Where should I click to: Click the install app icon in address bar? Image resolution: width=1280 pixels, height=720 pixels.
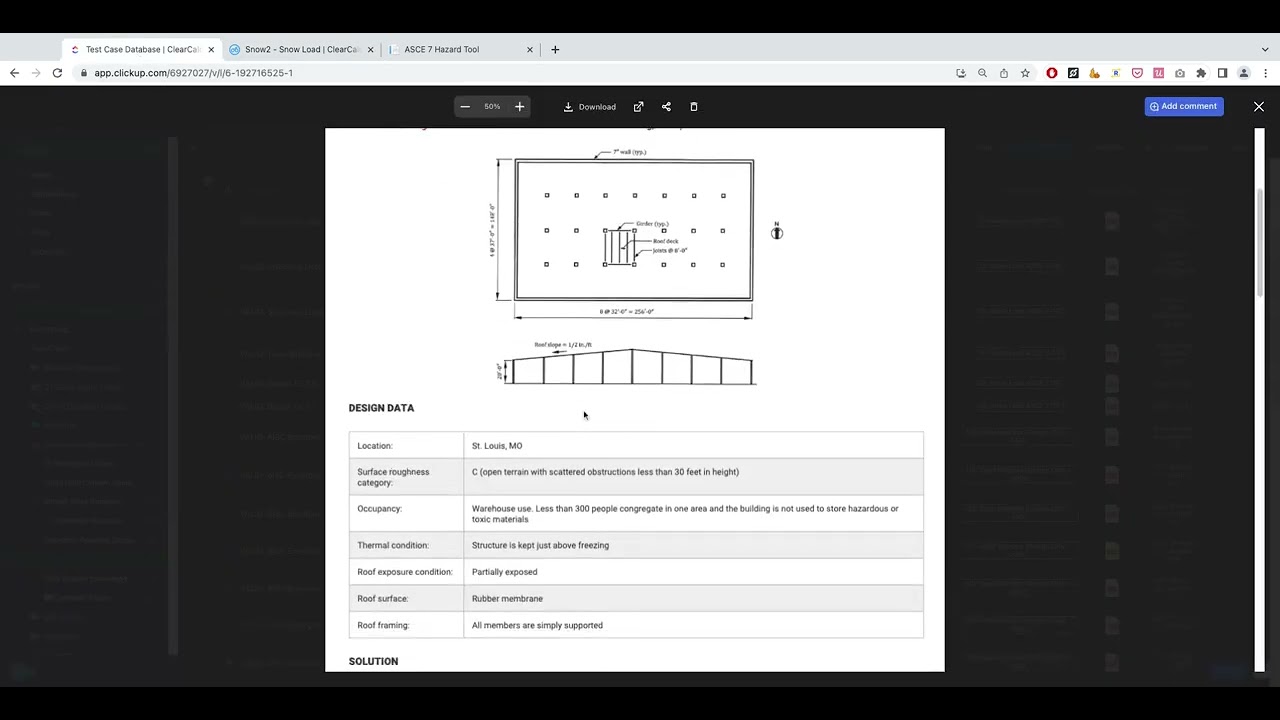tap(961, 73)
